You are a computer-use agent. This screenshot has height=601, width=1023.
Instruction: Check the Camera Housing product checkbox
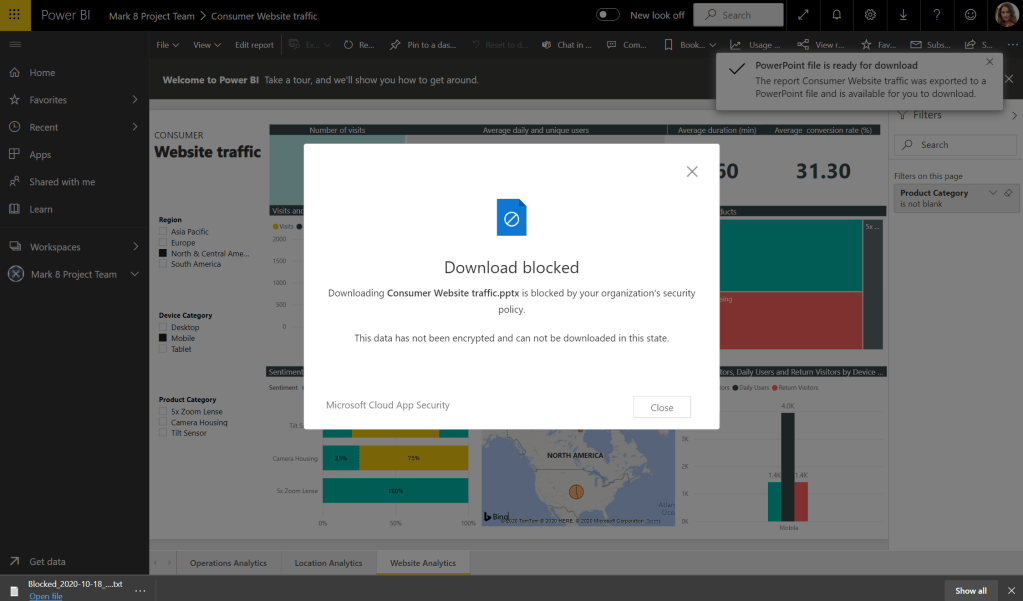pyautogui.click(x=164, y=422)
